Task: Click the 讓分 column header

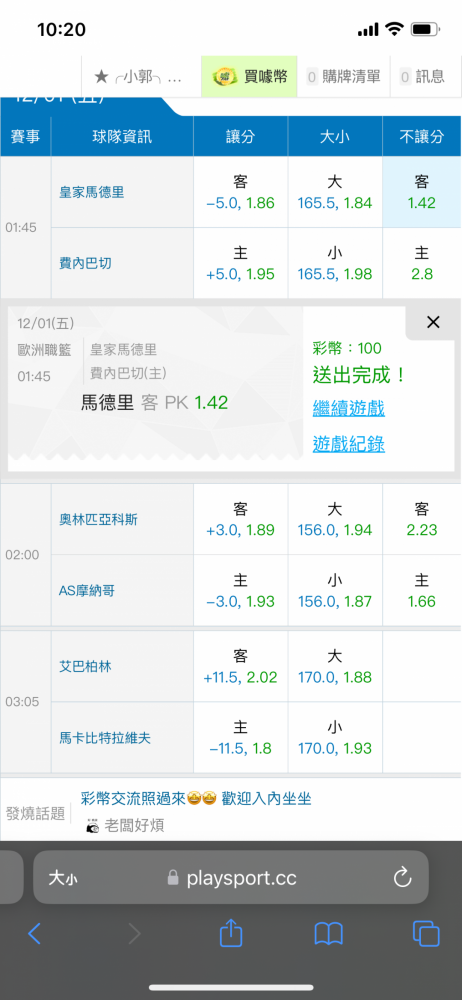Action: coord(241,136)
